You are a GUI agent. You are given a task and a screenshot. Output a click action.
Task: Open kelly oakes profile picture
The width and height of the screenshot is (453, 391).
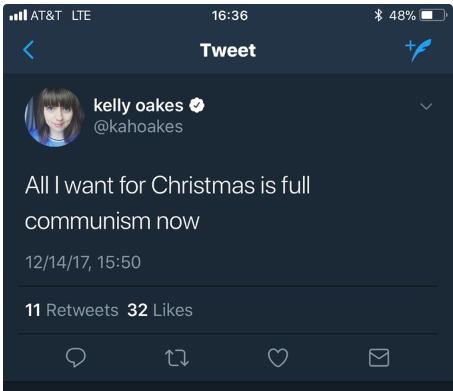tap(54, 117)
